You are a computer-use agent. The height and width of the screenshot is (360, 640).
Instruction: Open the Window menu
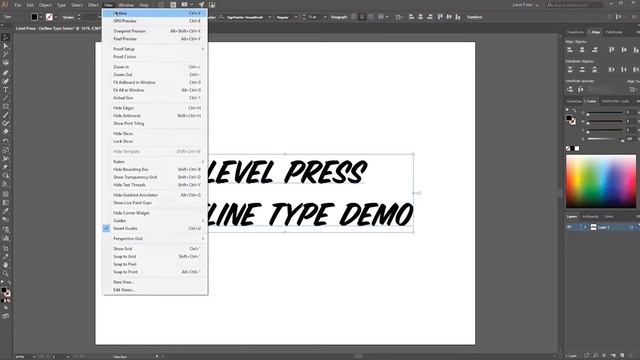pyautogui.click(x=126, y=5)
